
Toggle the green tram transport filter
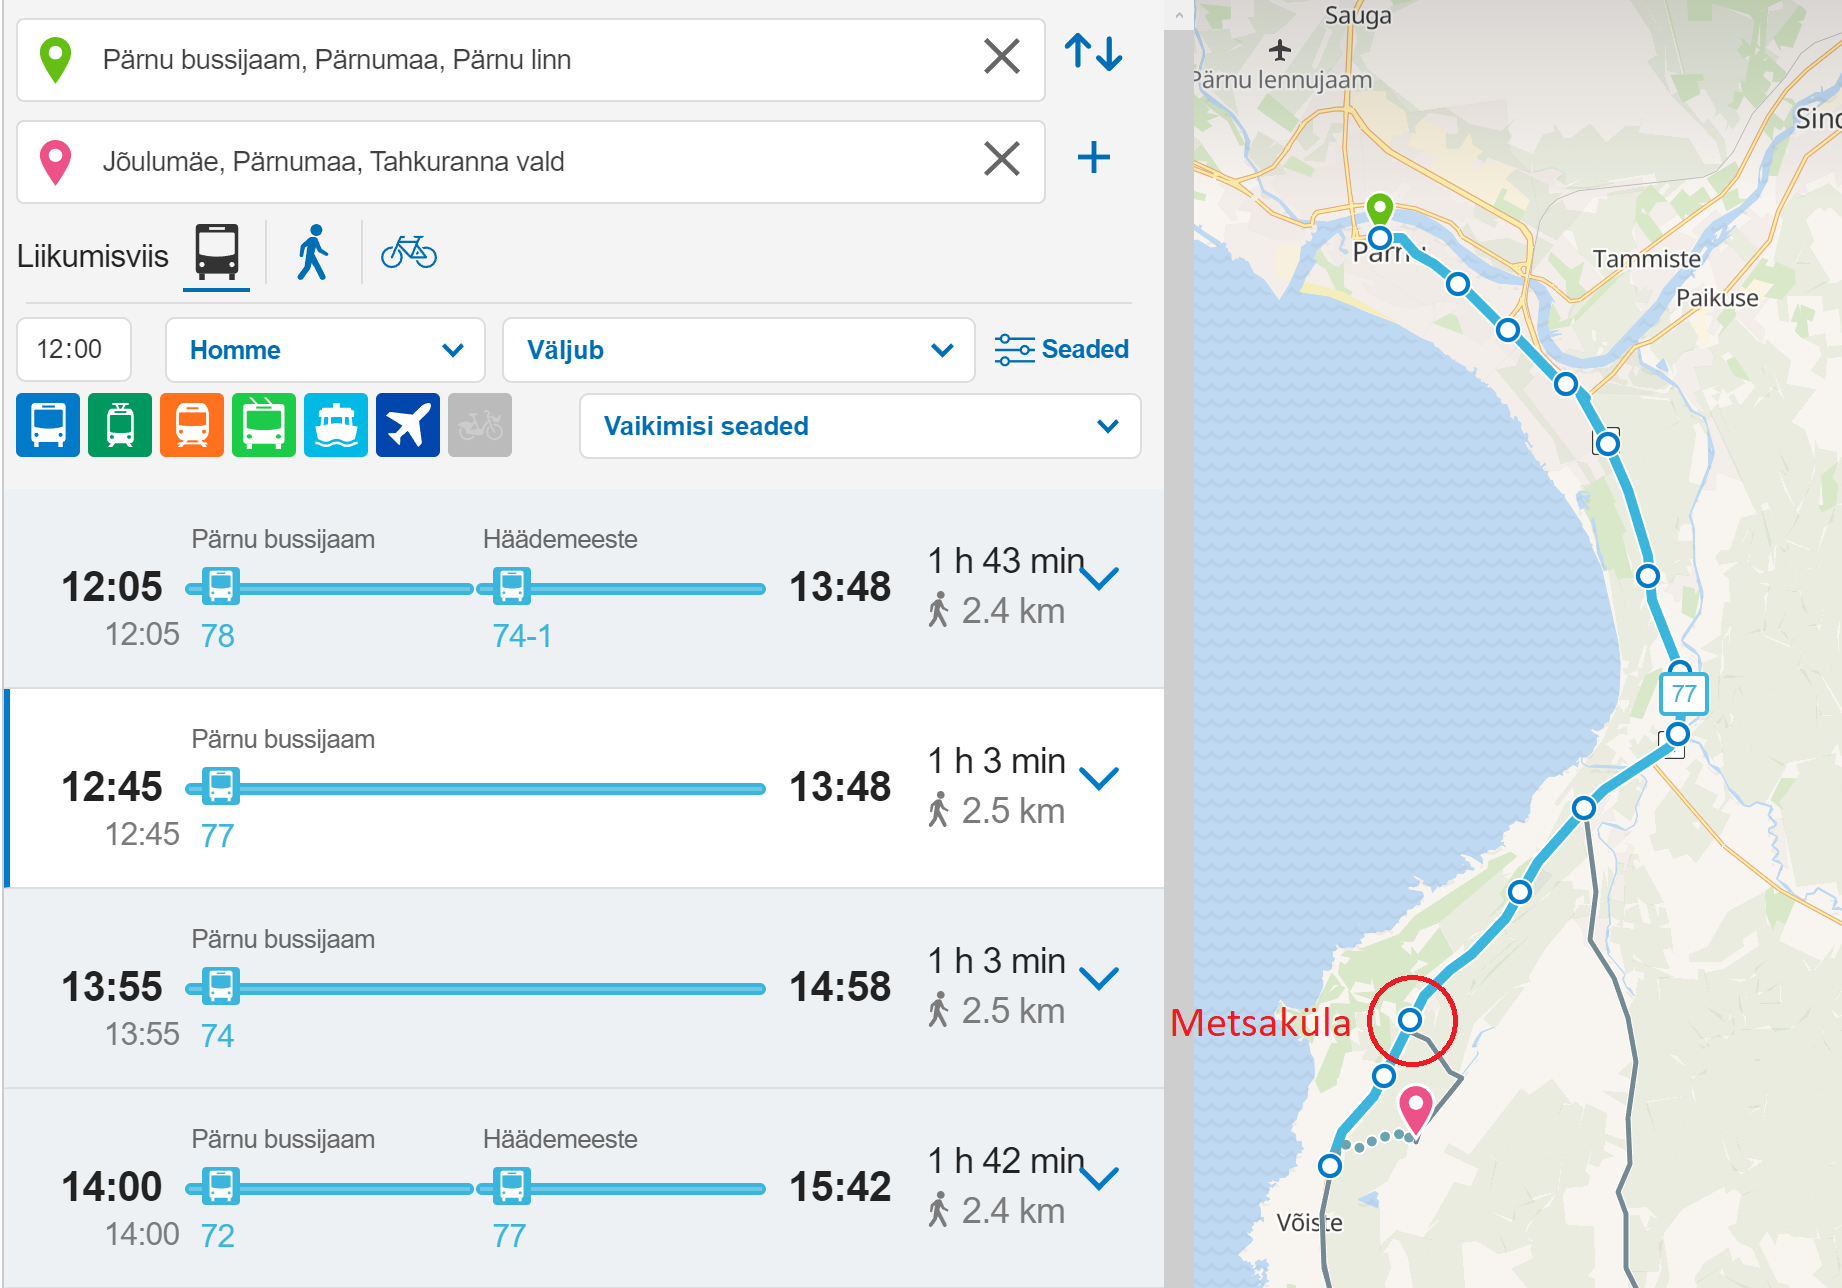120,425
